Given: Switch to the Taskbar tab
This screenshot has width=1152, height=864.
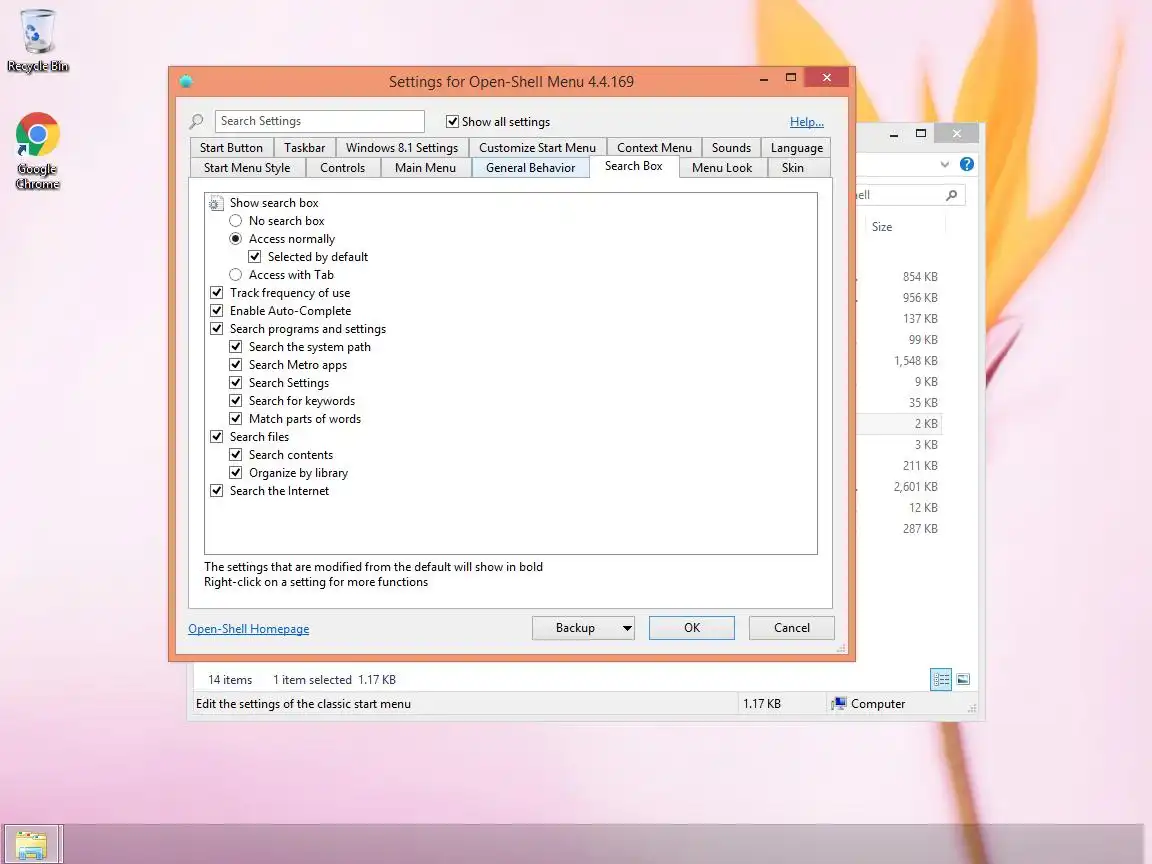Looking at the screenshot, I should click(304, 148).
